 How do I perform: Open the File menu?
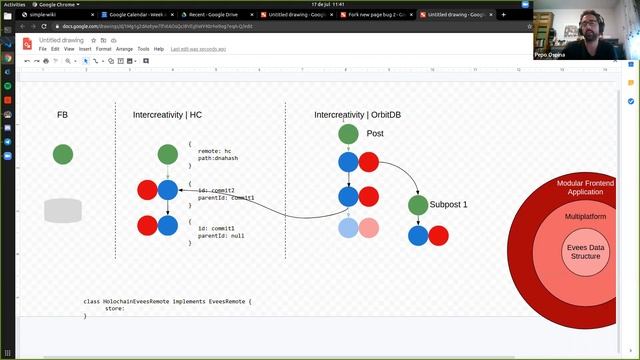coord(42,49)
